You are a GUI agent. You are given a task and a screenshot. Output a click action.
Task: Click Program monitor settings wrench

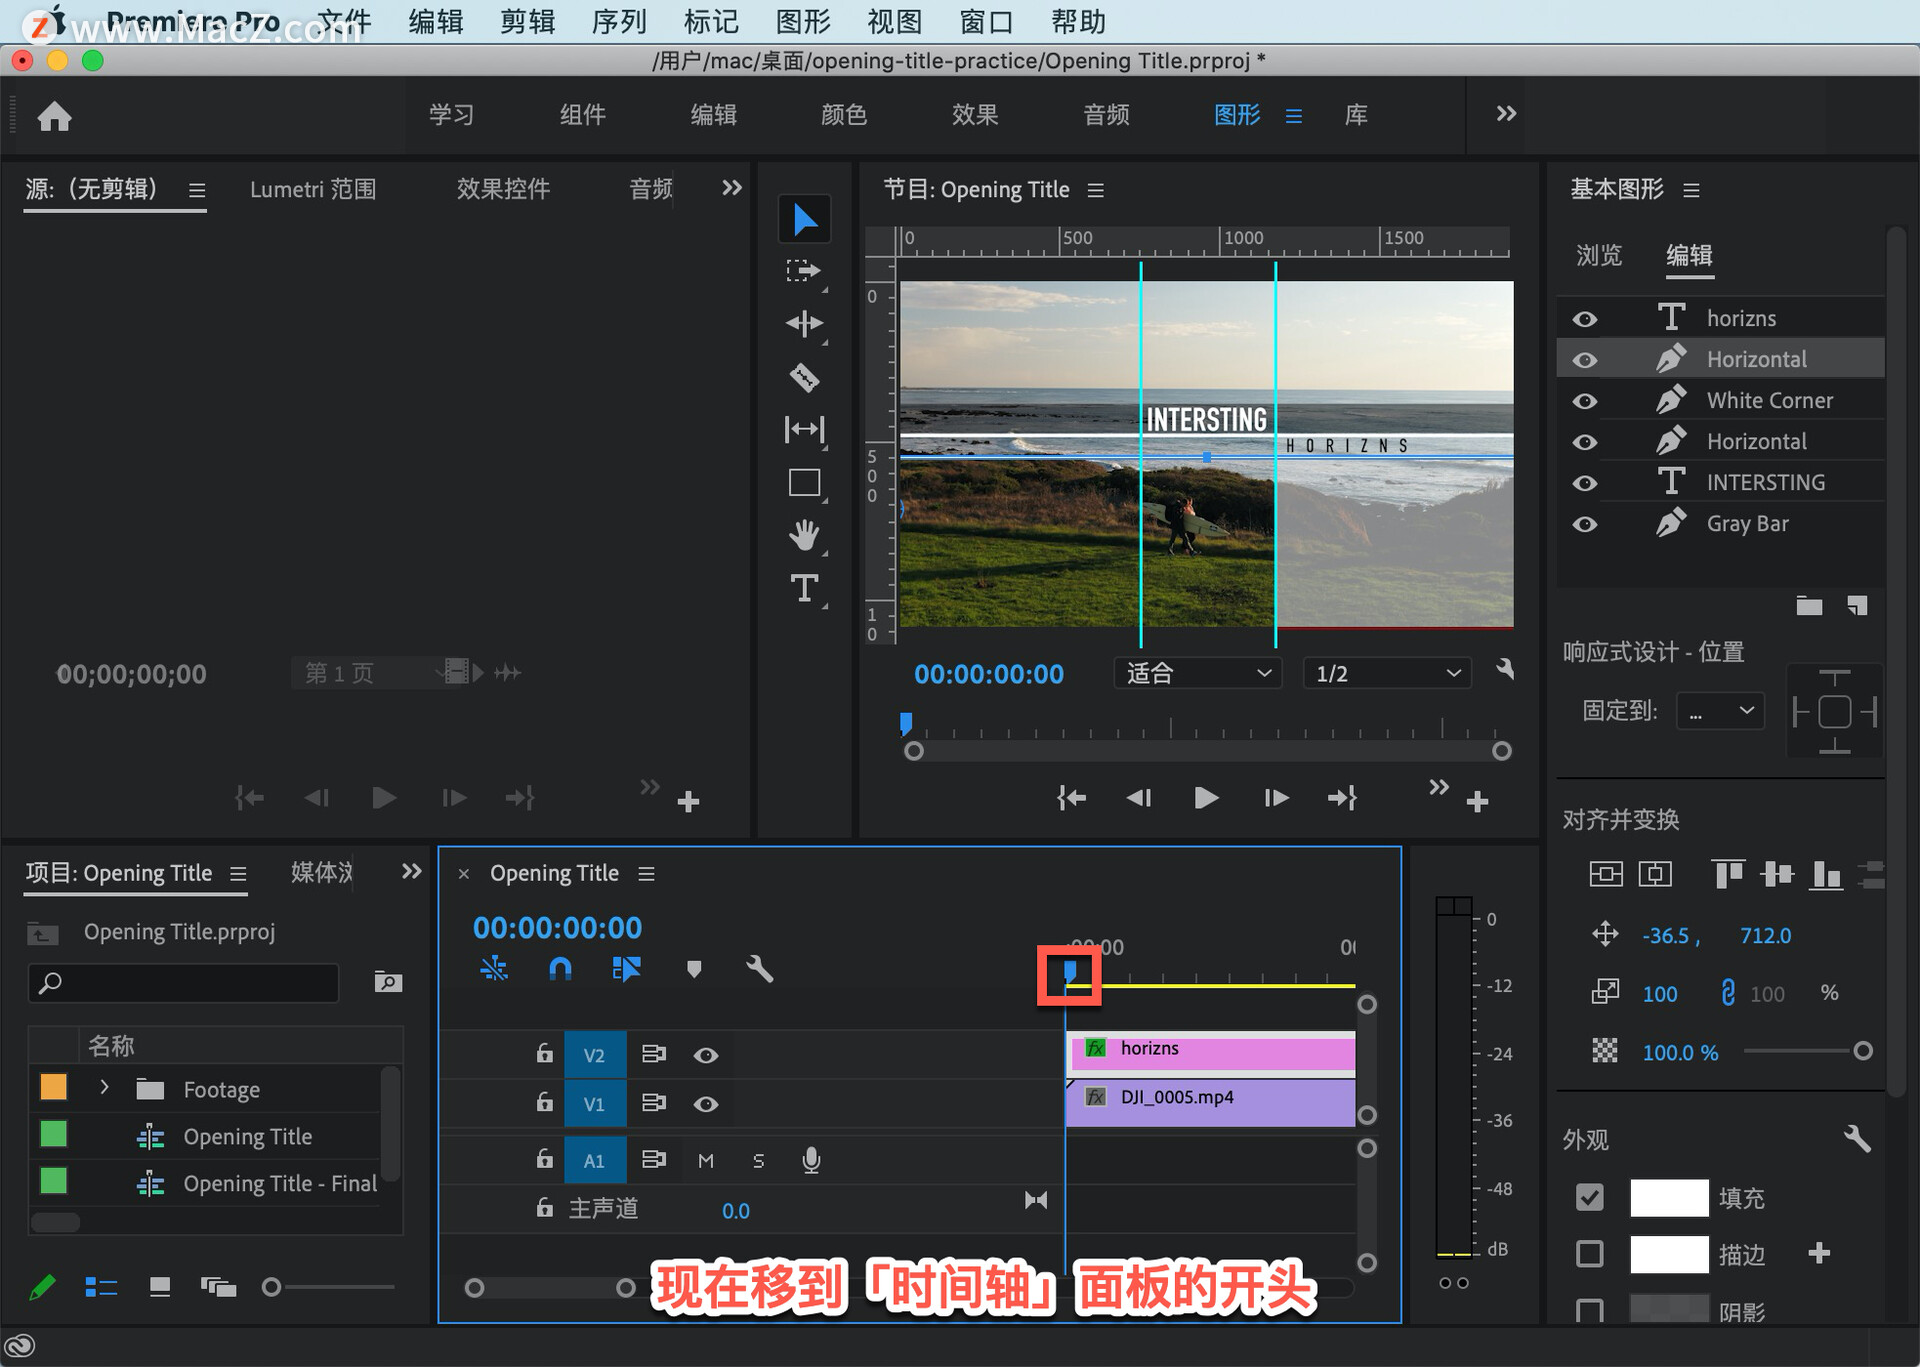tap(1504, 670)
